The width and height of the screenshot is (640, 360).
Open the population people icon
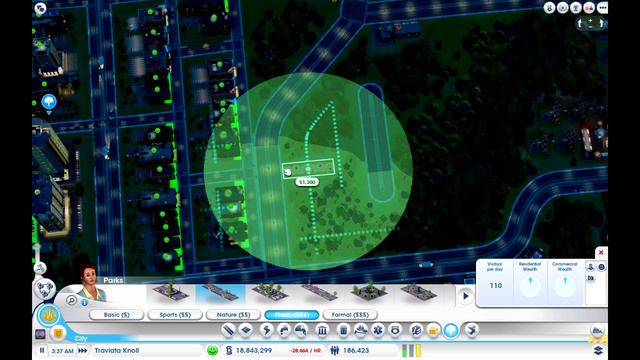pos(335,350)
